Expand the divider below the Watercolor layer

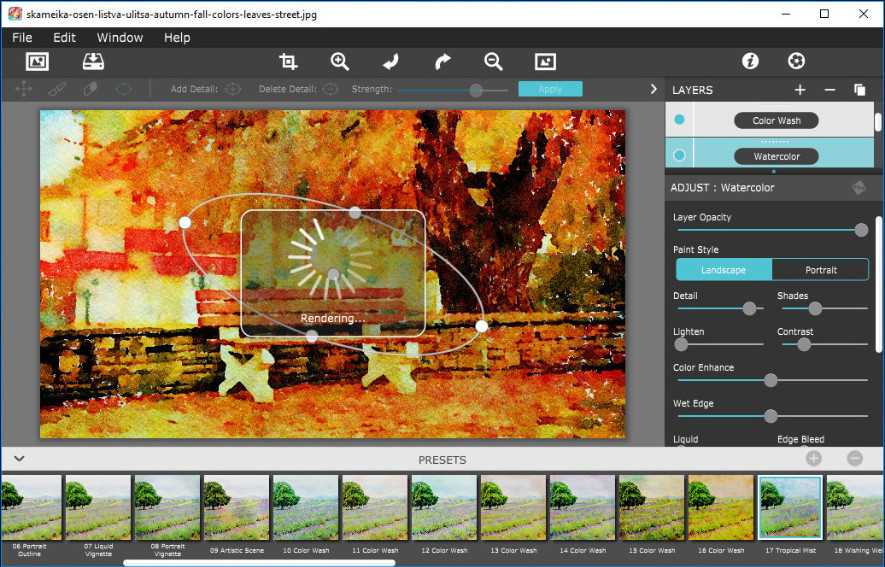tap(774, 172)
